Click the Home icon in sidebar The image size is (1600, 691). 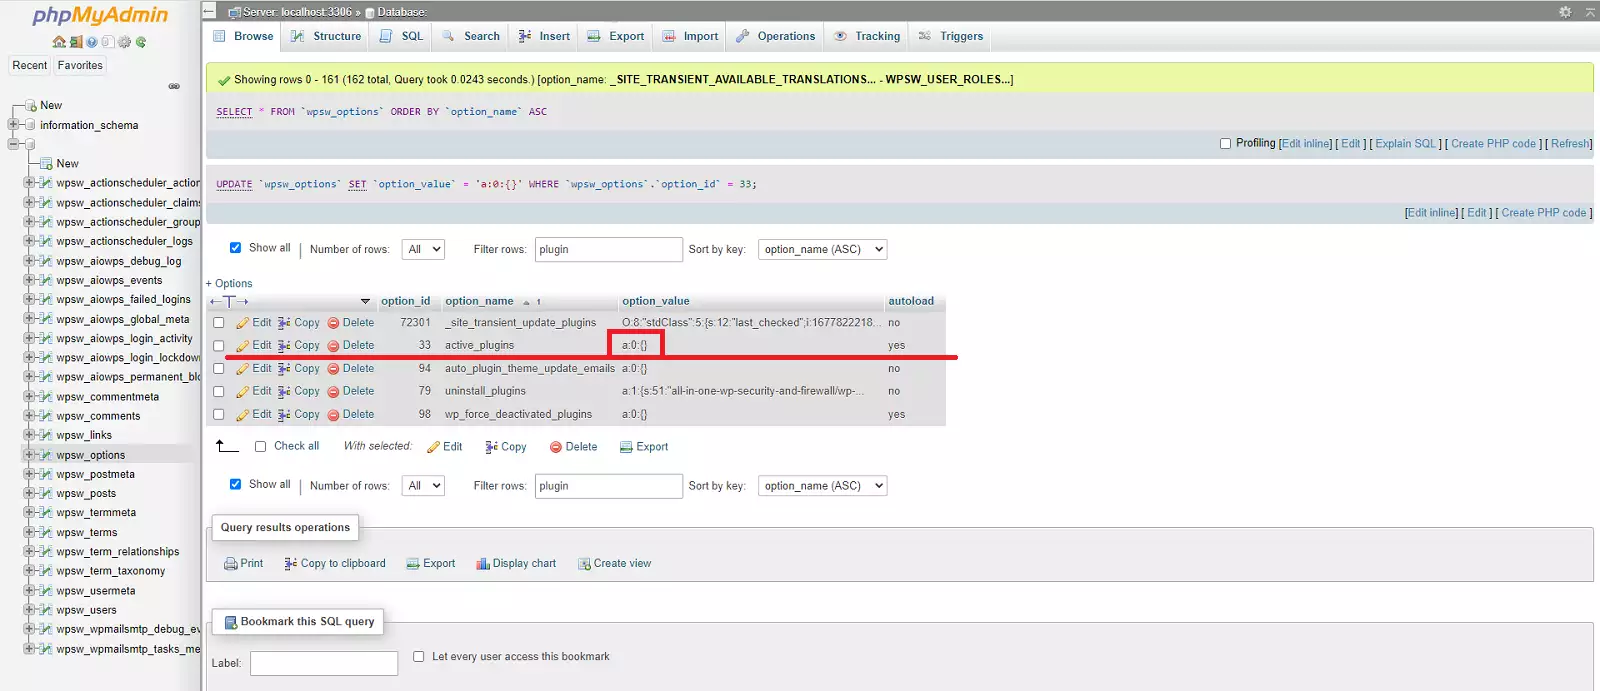point(59,42)
